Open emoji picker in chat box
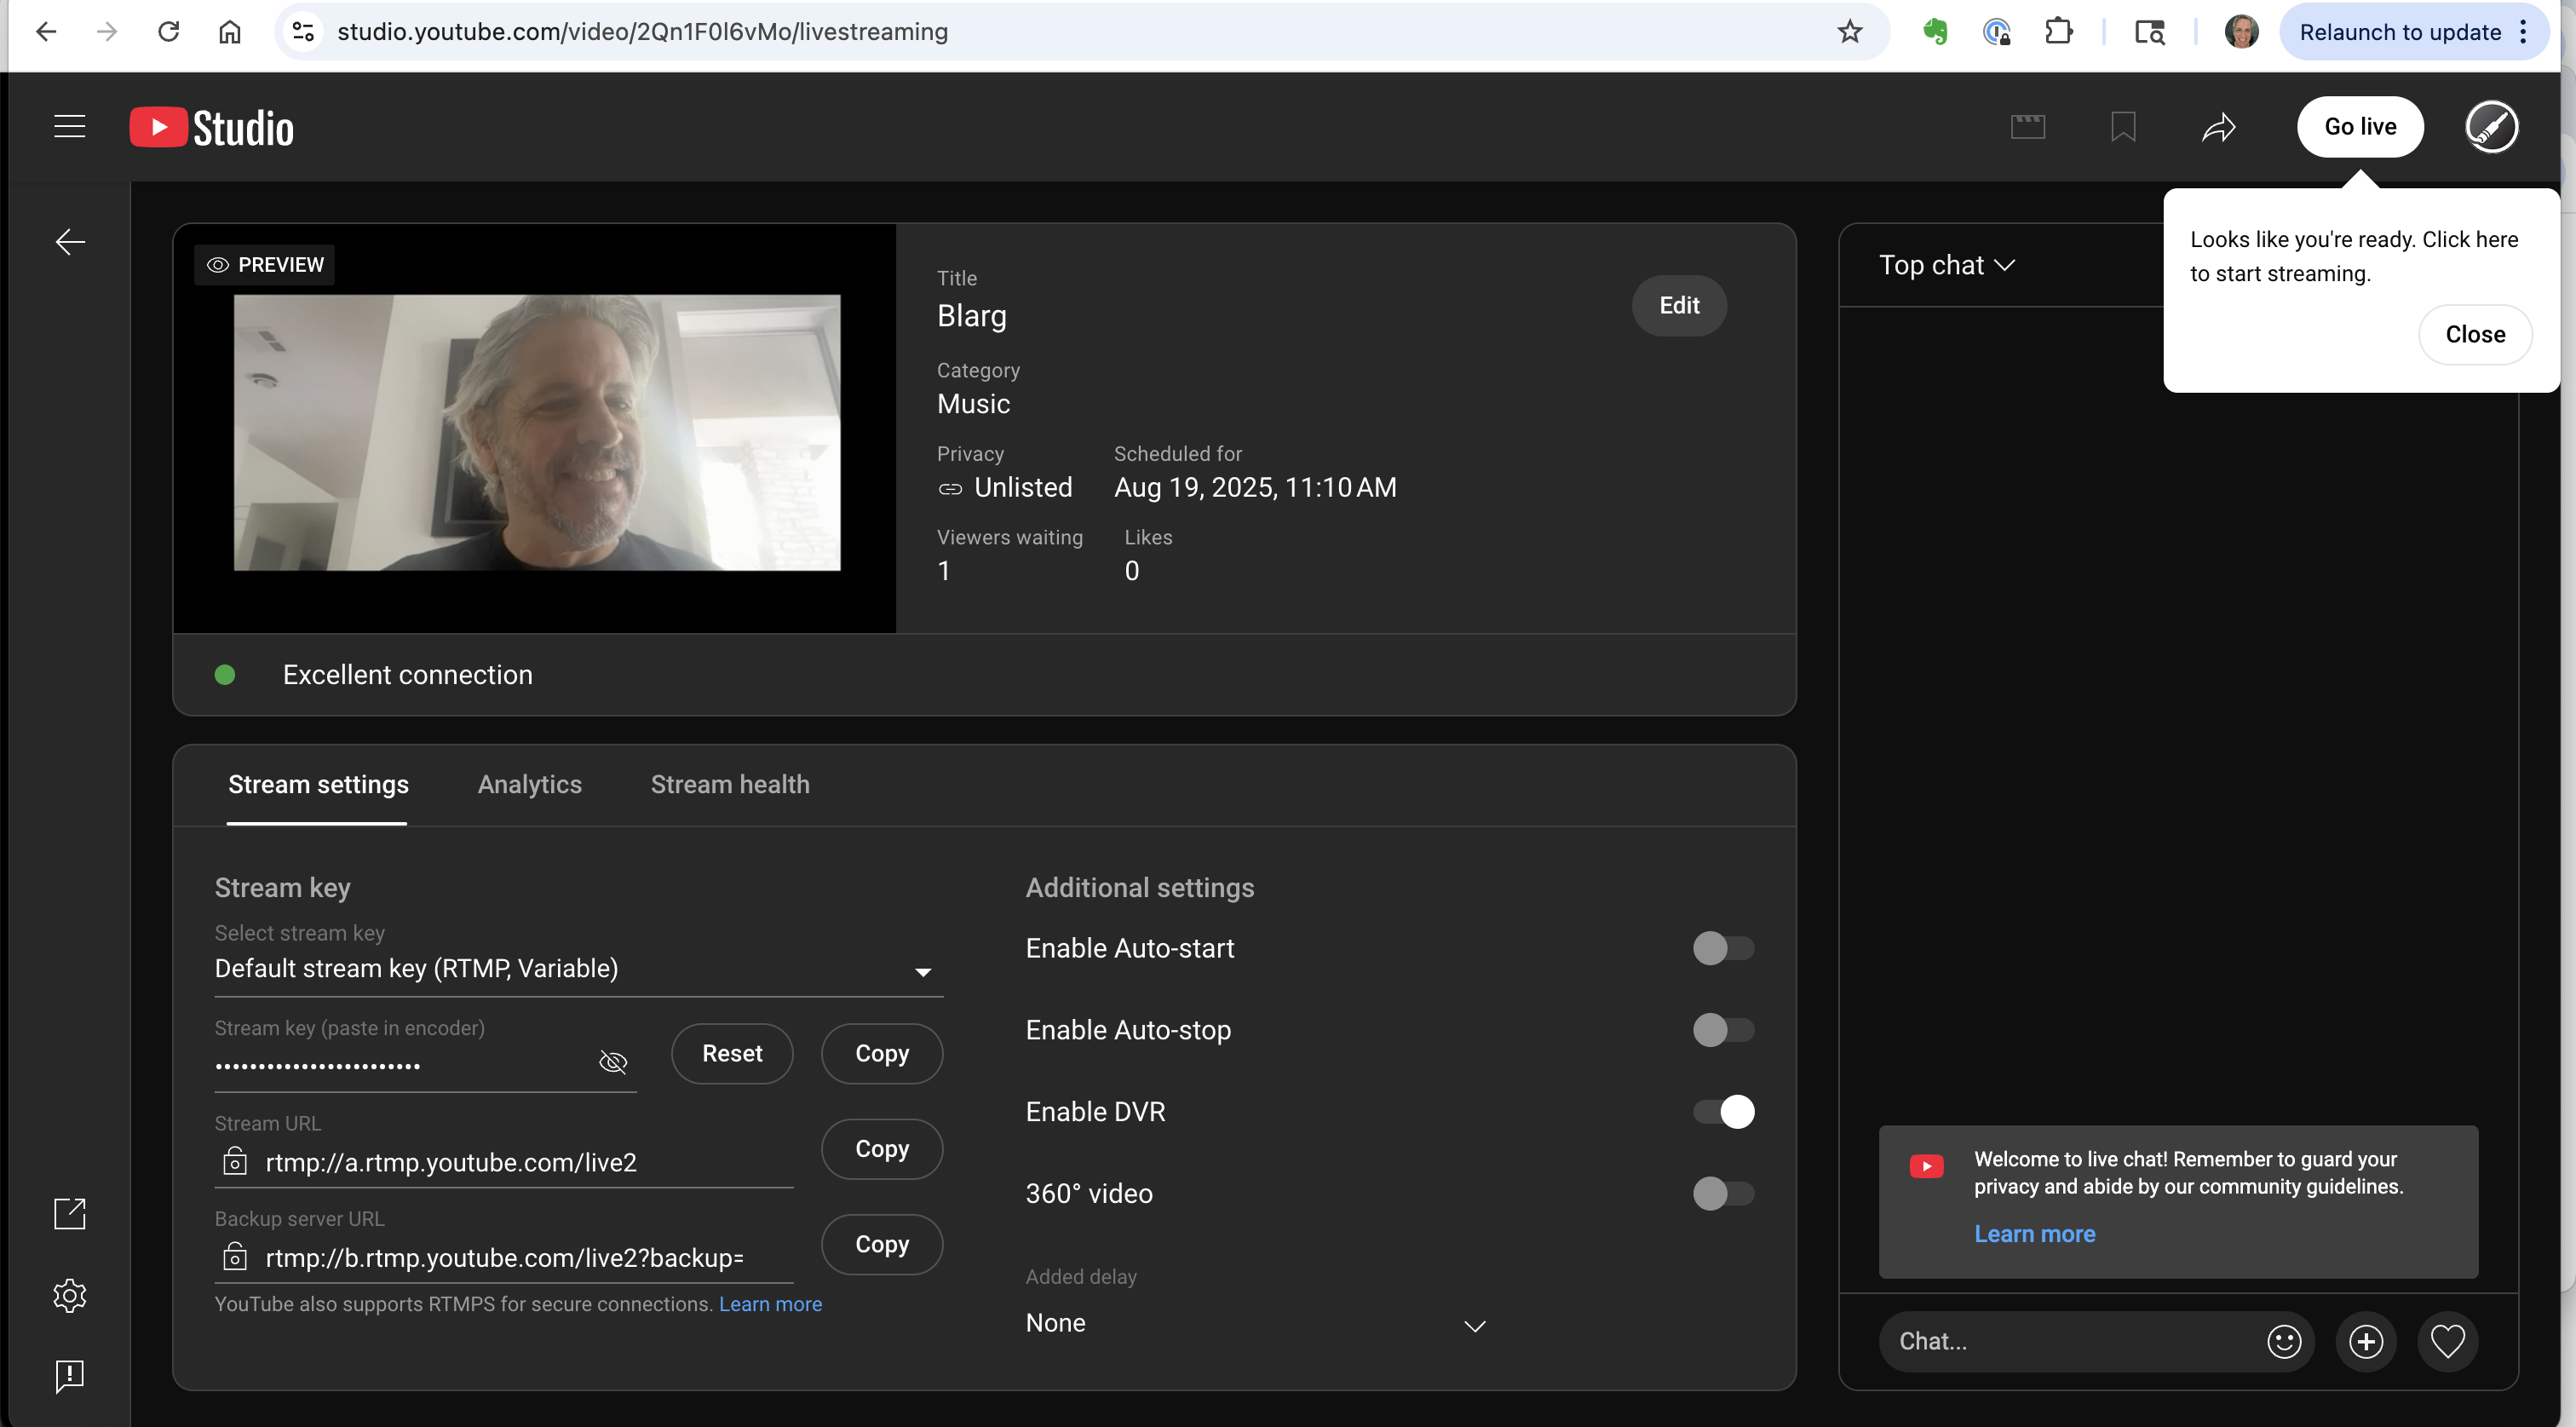Viewport: 2576px width, 1427px height. click(2283, 1341)
